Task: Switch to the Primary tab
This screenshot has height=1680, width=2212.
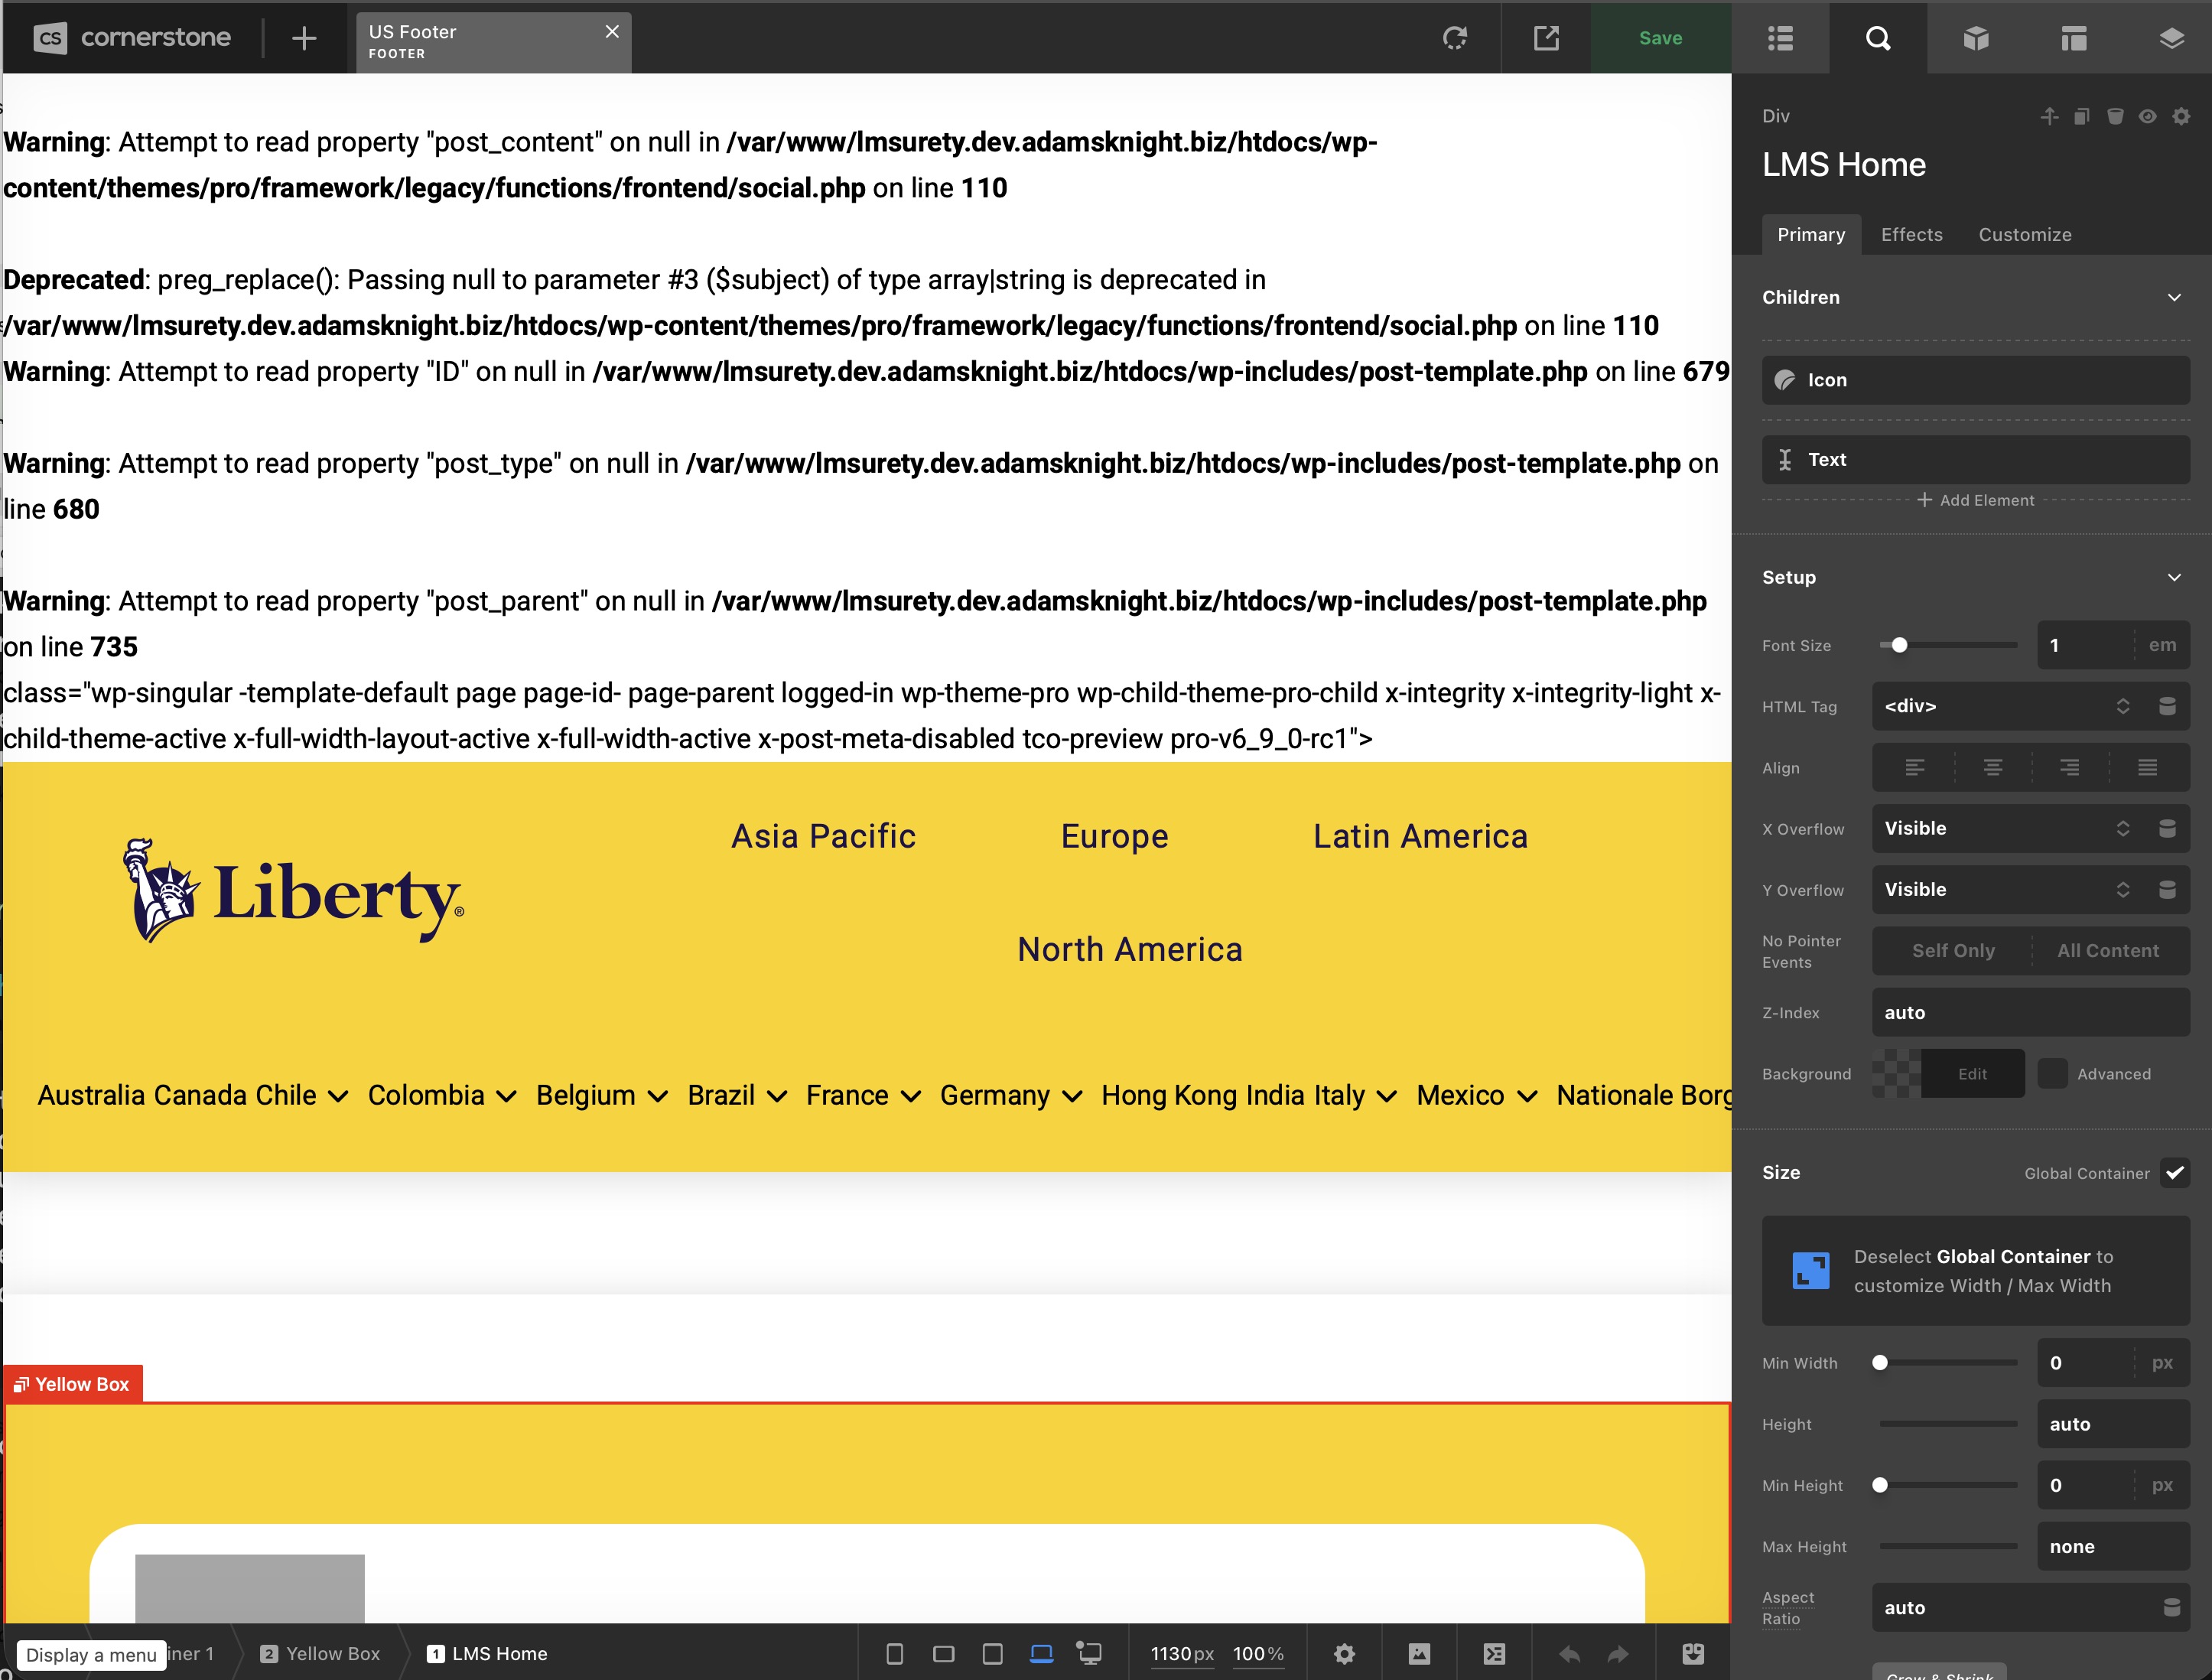Action: point(1811,235)
